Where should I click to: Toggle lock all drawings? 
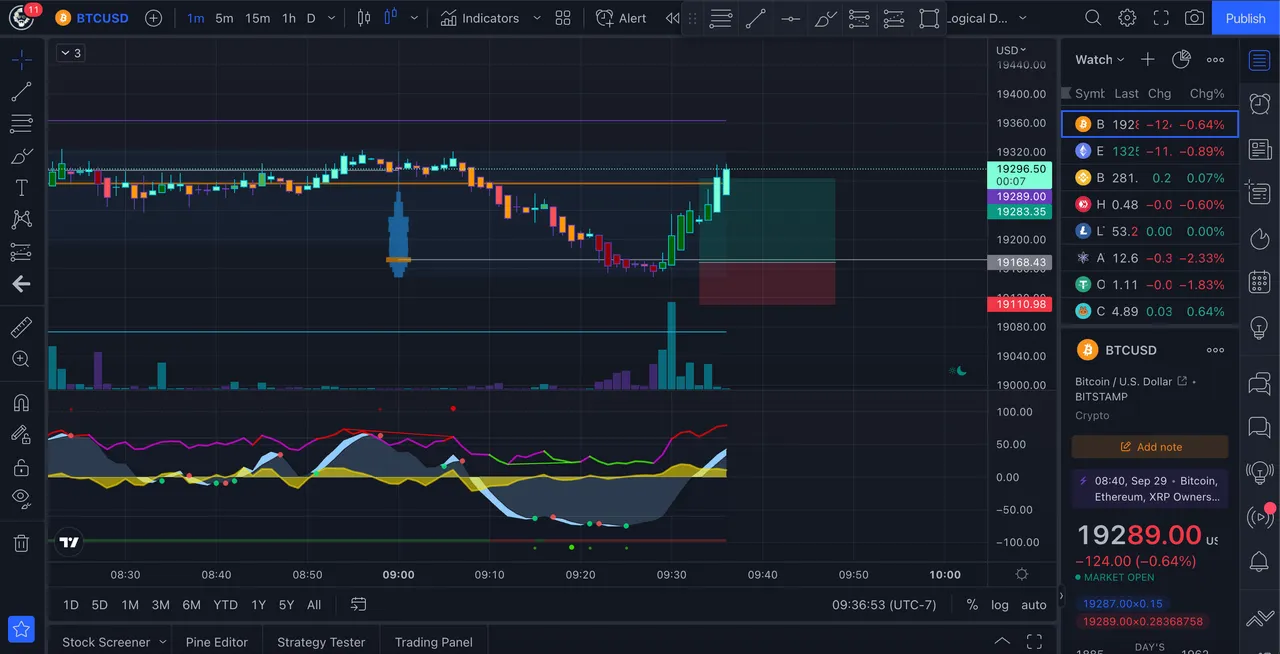click(21, 467)
